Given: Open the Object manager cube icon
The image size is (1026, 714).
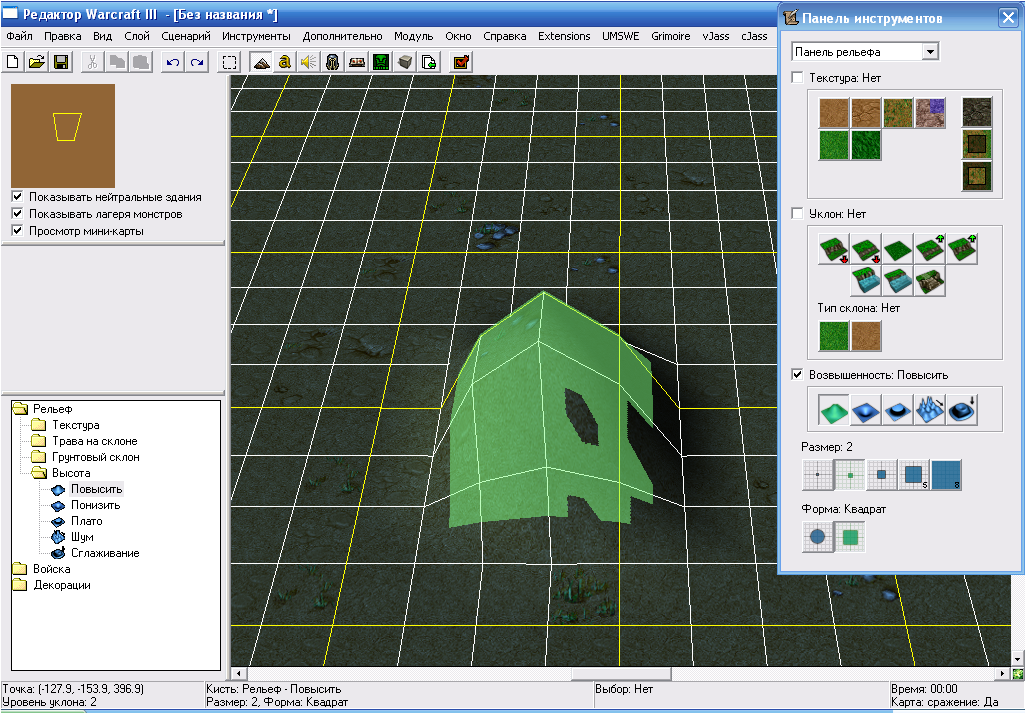Looking at the screenshot, I should click(x=406, y=62).
